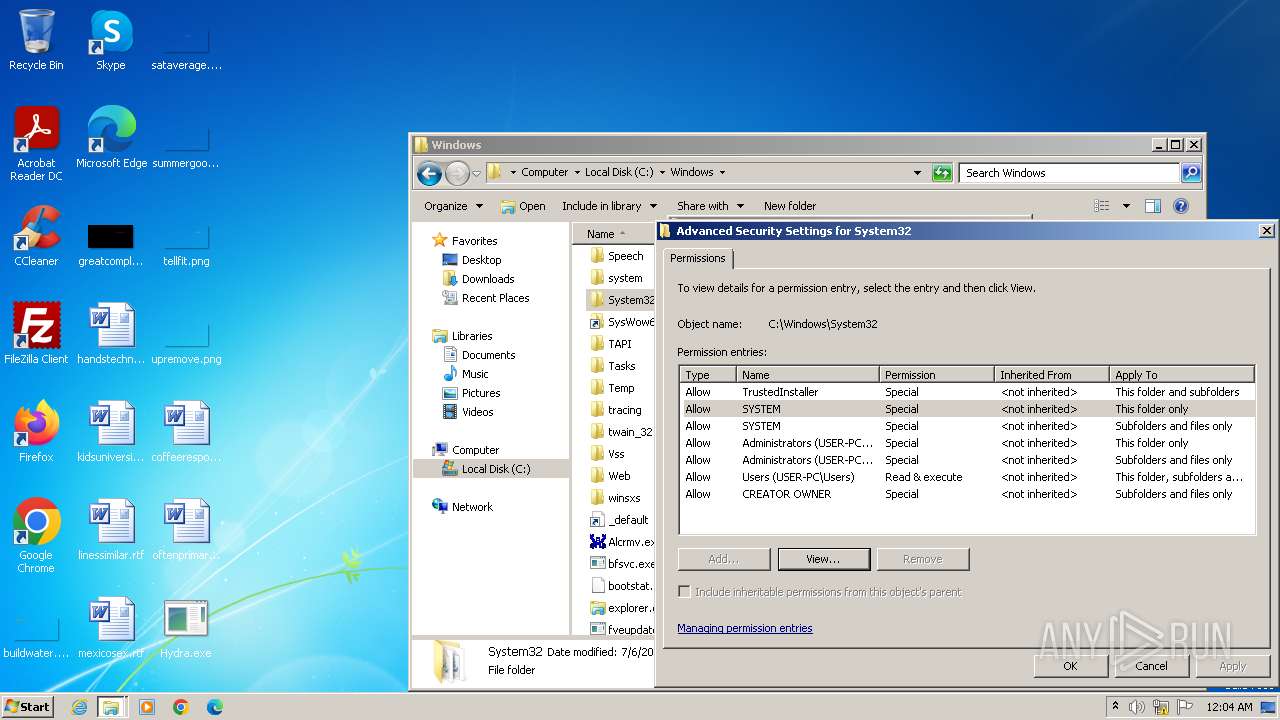Select Network in navigation pane
This screenshot has width=1280, height=720.
[x=472, y=507]
